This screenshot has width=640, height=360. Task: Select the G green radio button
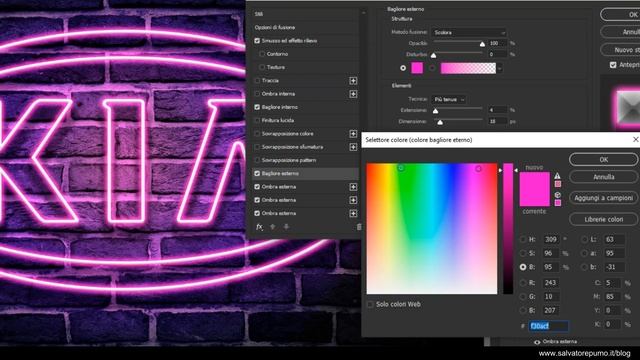coord(523,297)
